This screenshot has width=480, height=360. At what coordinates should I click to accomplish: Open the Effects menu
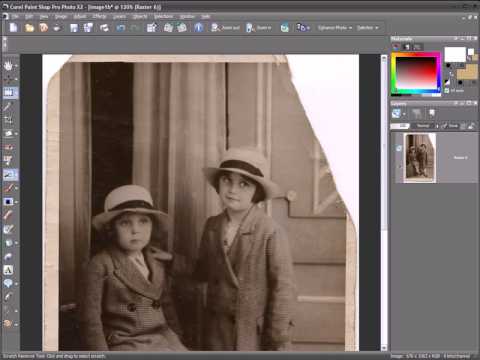coord(99,16)
